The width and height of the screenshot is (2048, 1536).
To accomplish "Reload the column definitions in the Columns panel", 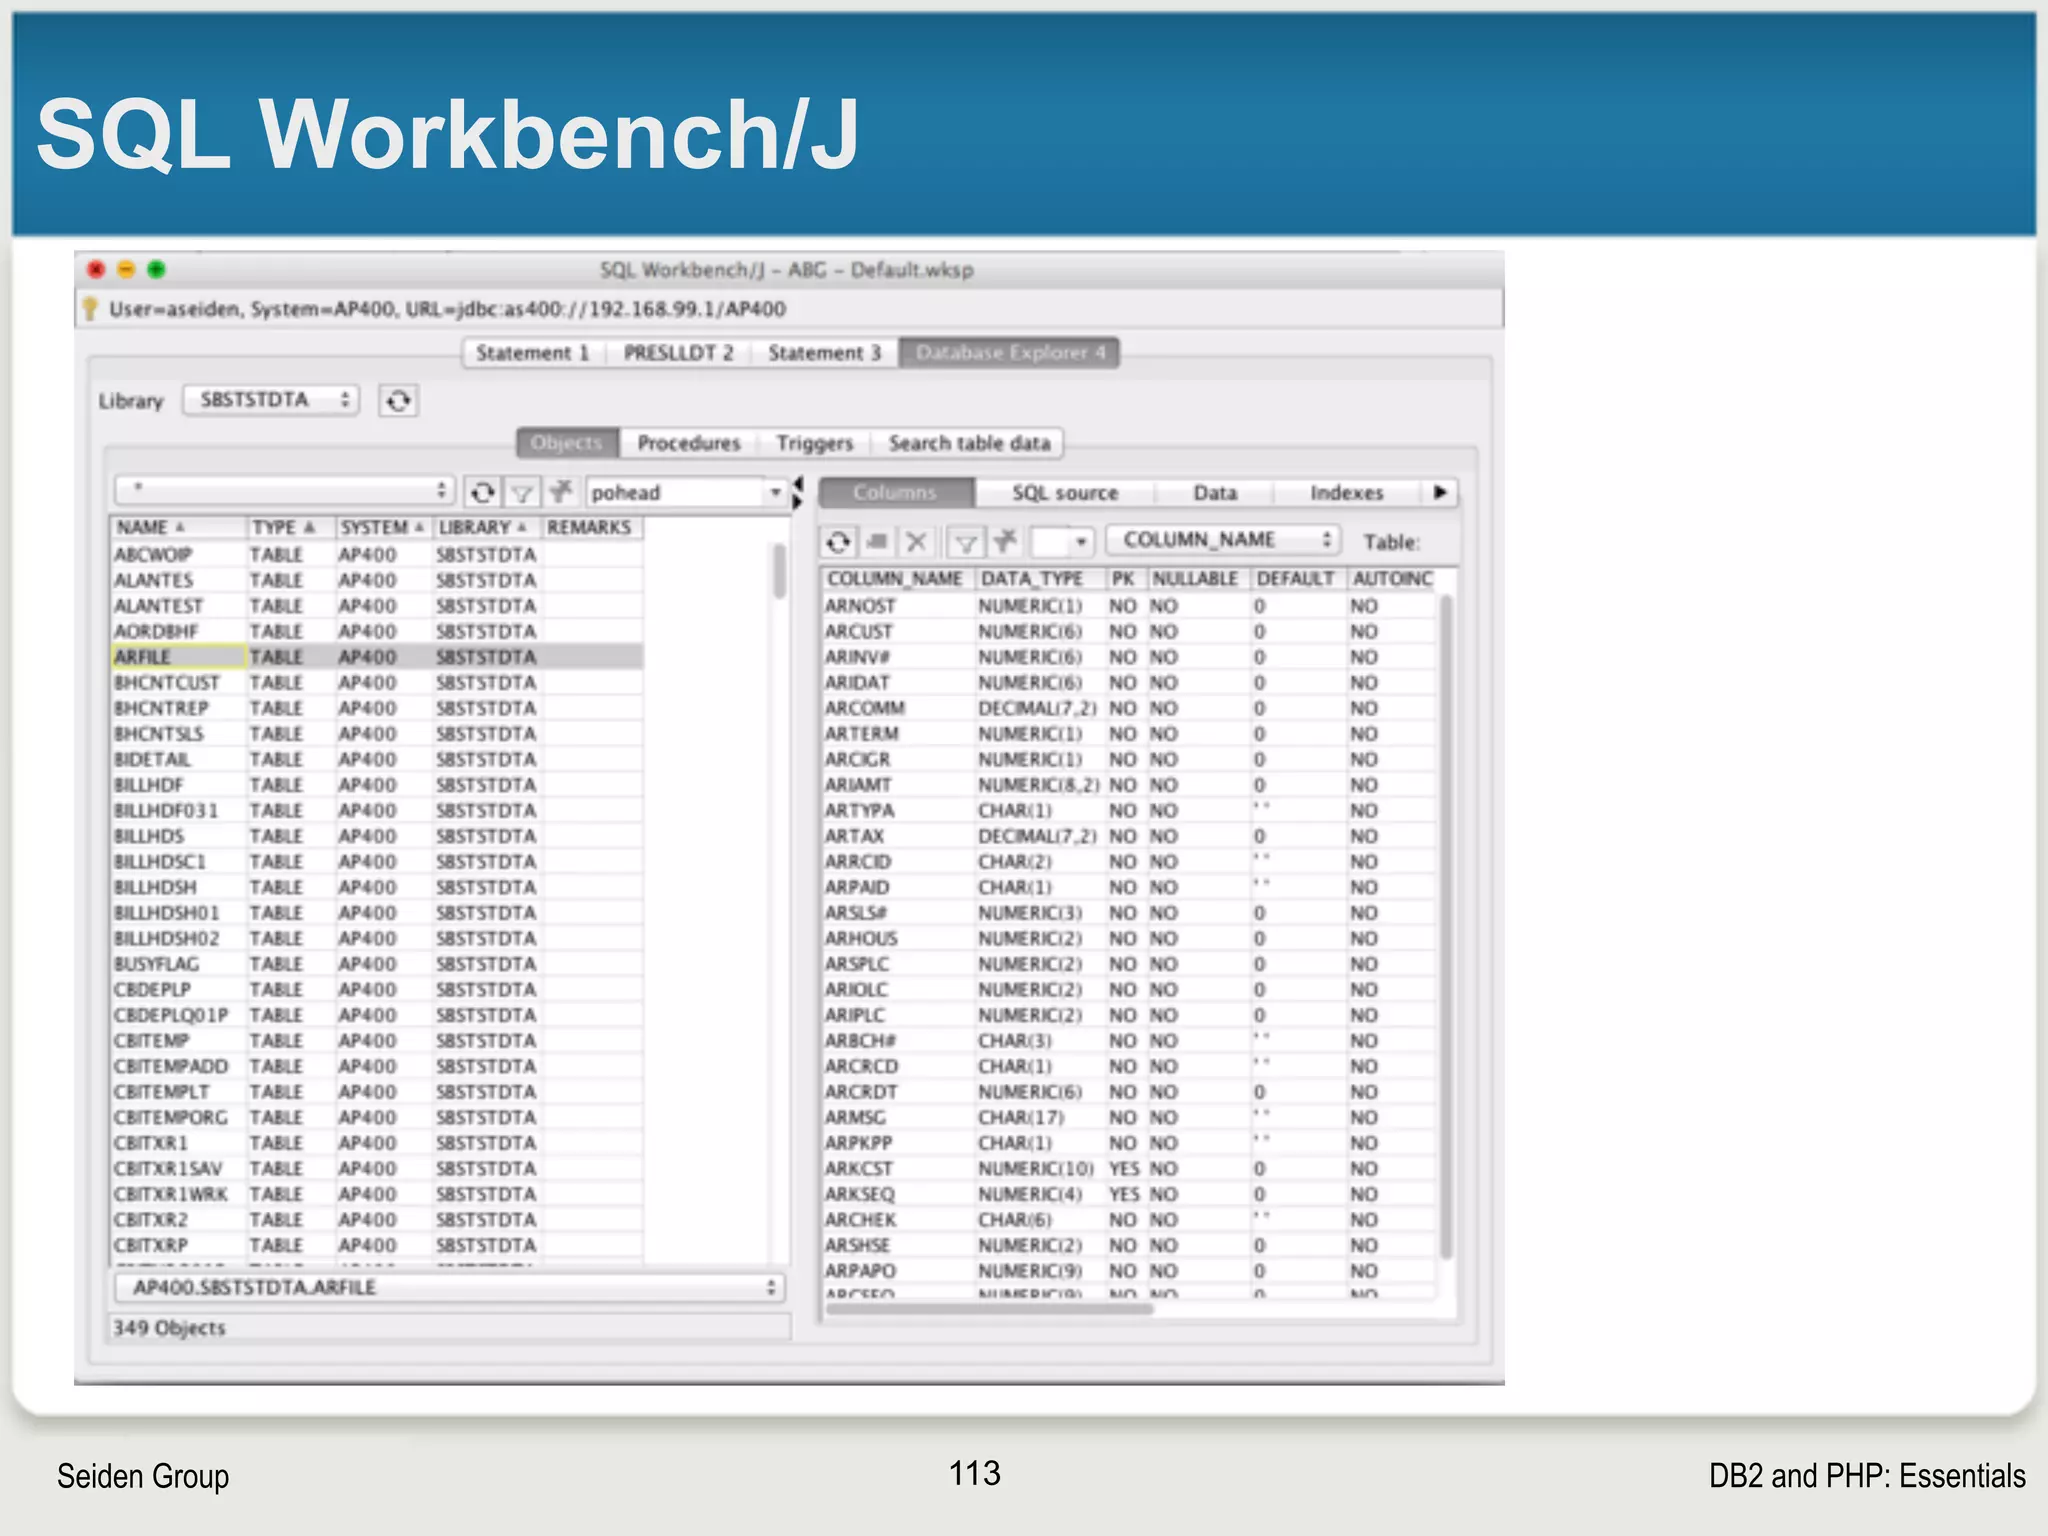I will [838, 542].
